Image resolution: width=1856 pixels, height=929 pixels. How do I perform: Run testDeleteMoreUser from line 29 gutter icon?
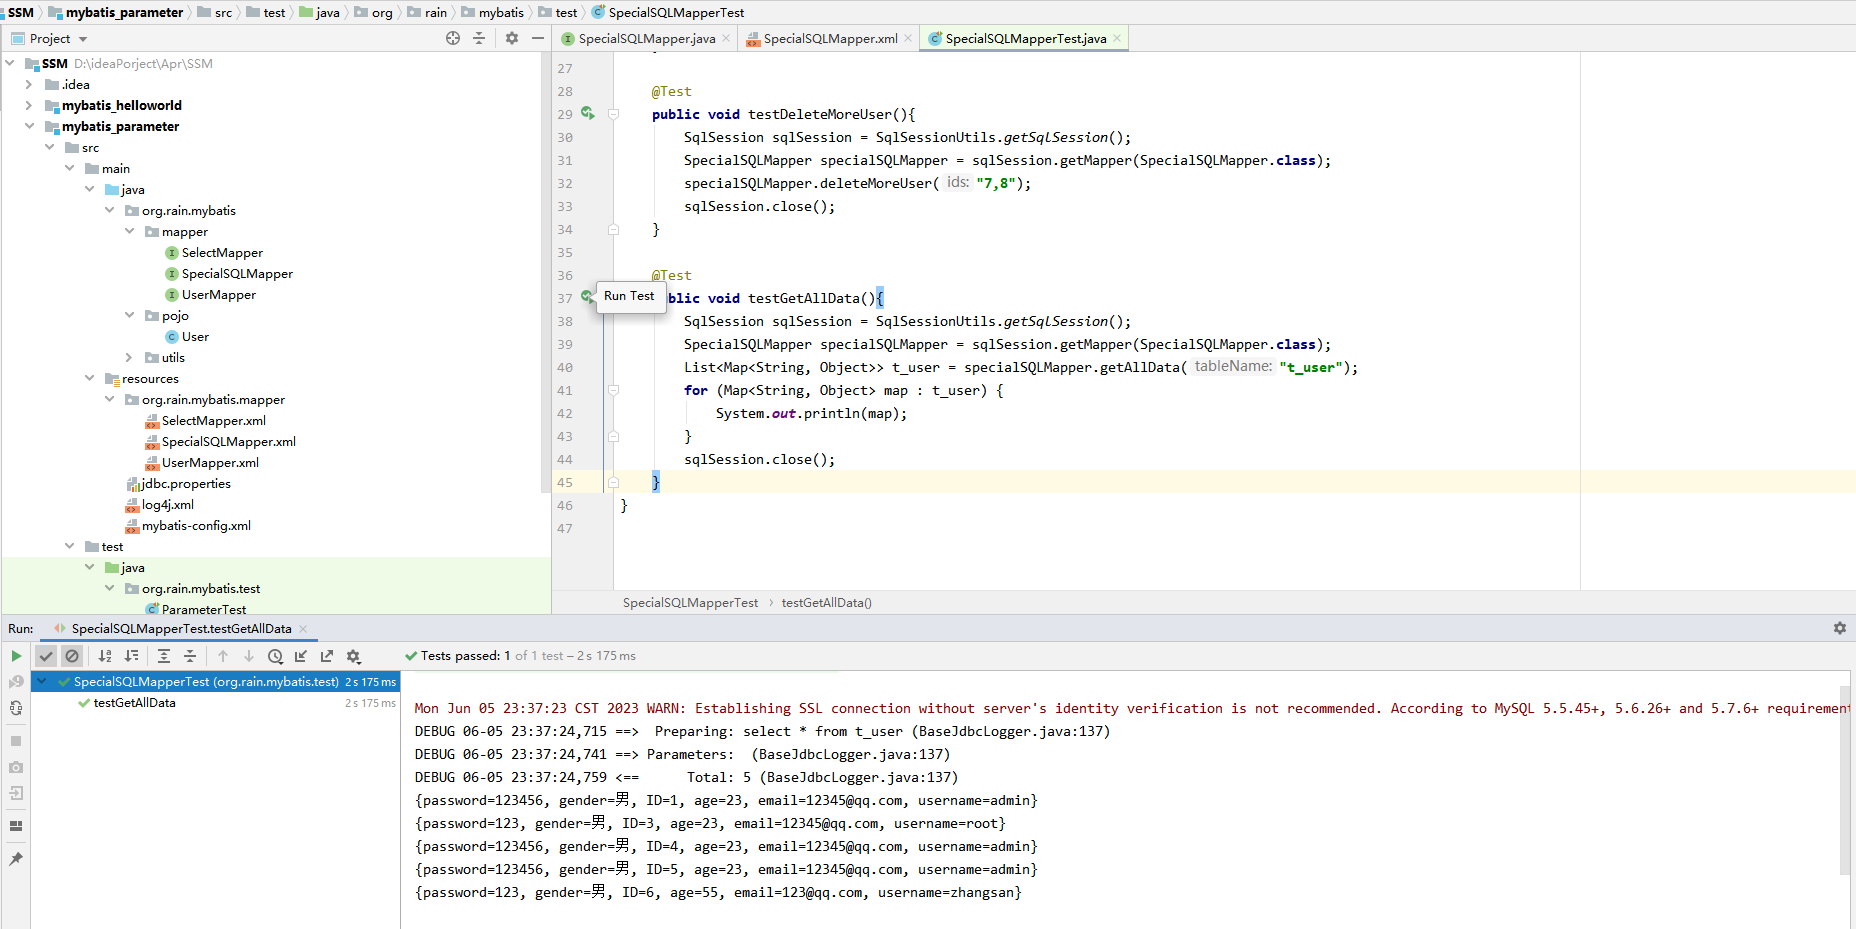[x=588, y=114]
